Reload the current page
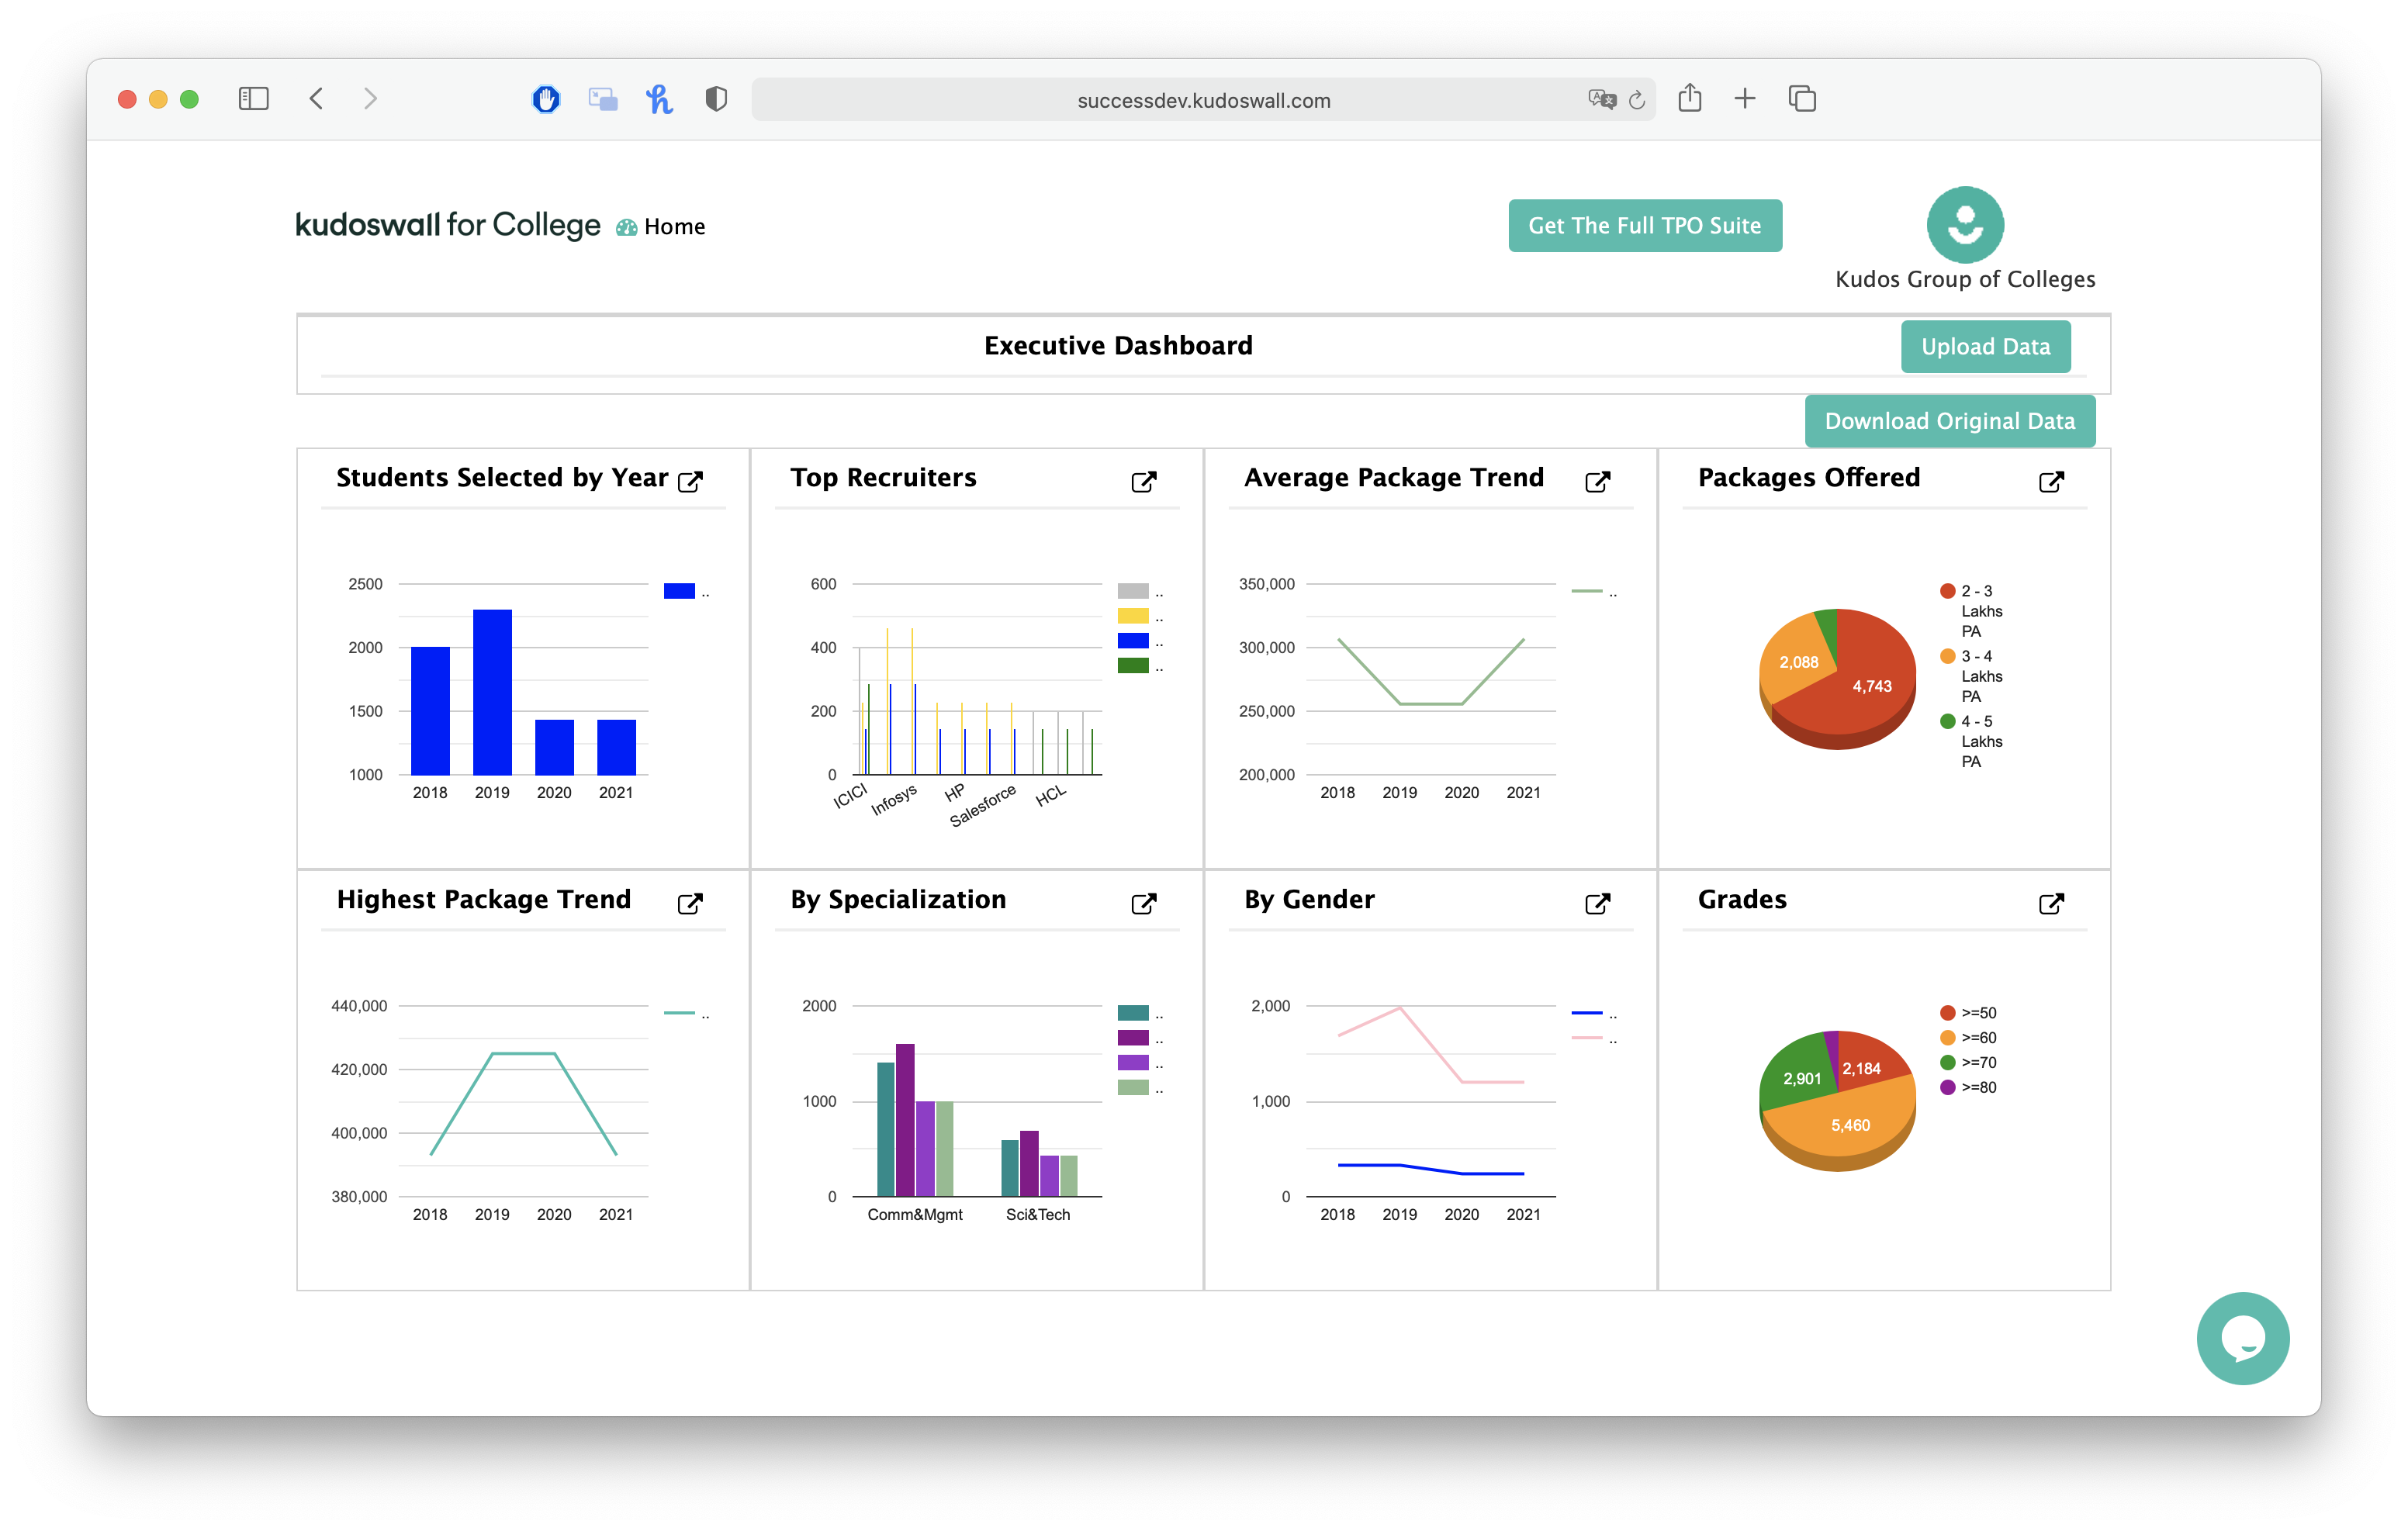Screen dimensions: 2408x1531 1637,100
